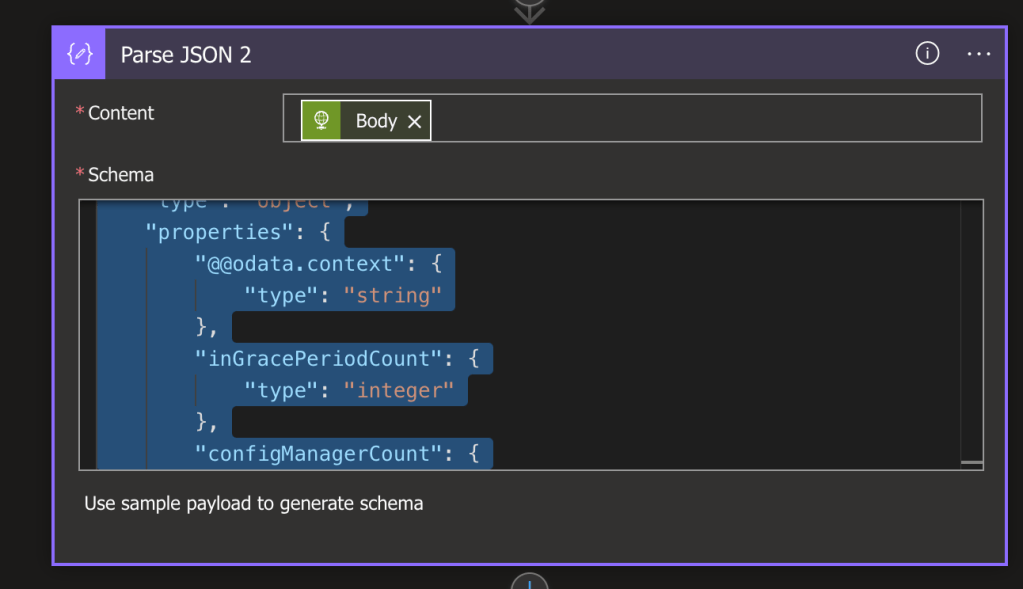The image size is (1023, 589).
Task: Use sample payload to generate schema
Action: (x=253, y=503)
